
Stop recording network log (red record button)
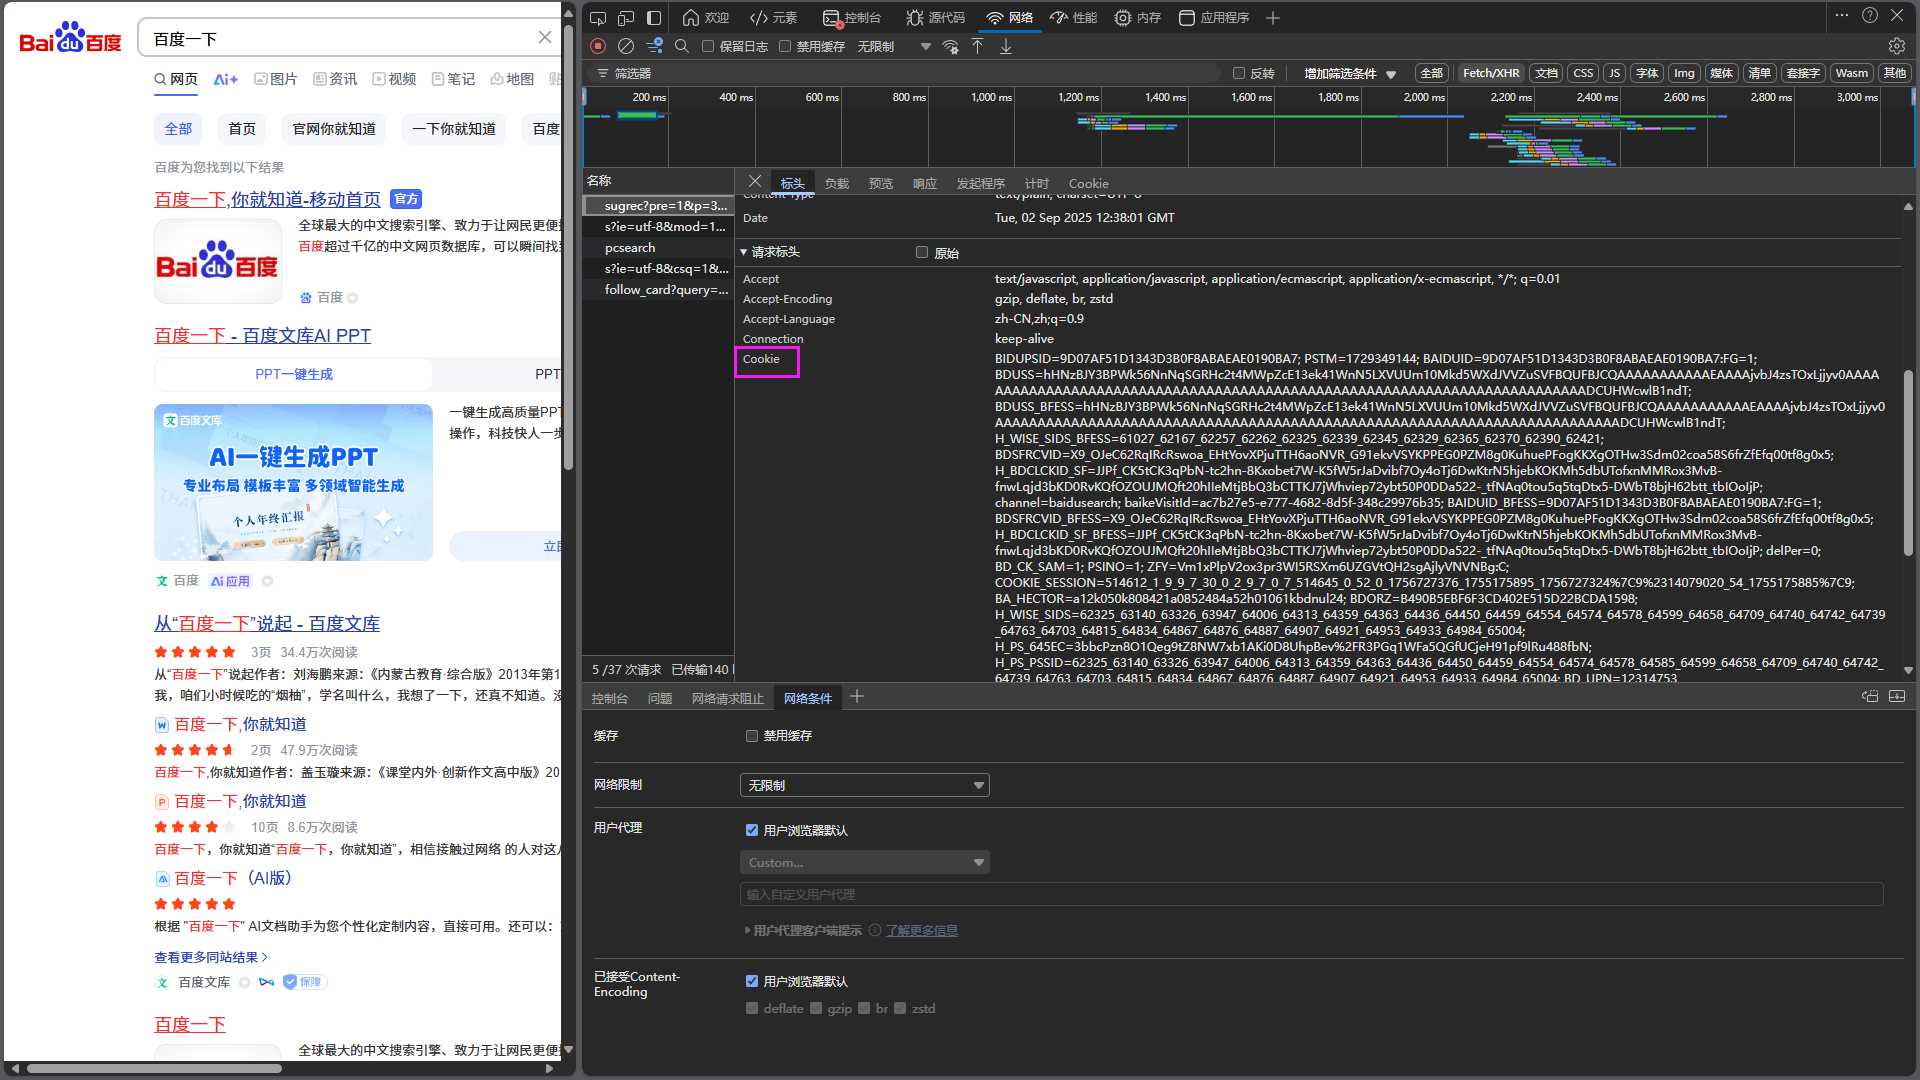pyautogui.click(x=598, y=46)
